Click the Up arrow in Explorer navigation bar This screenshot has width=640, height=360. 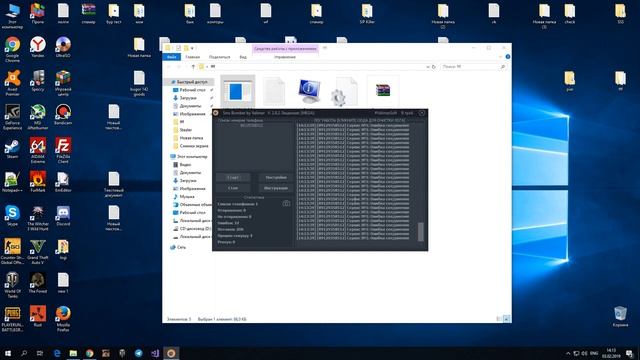[193, 67]
